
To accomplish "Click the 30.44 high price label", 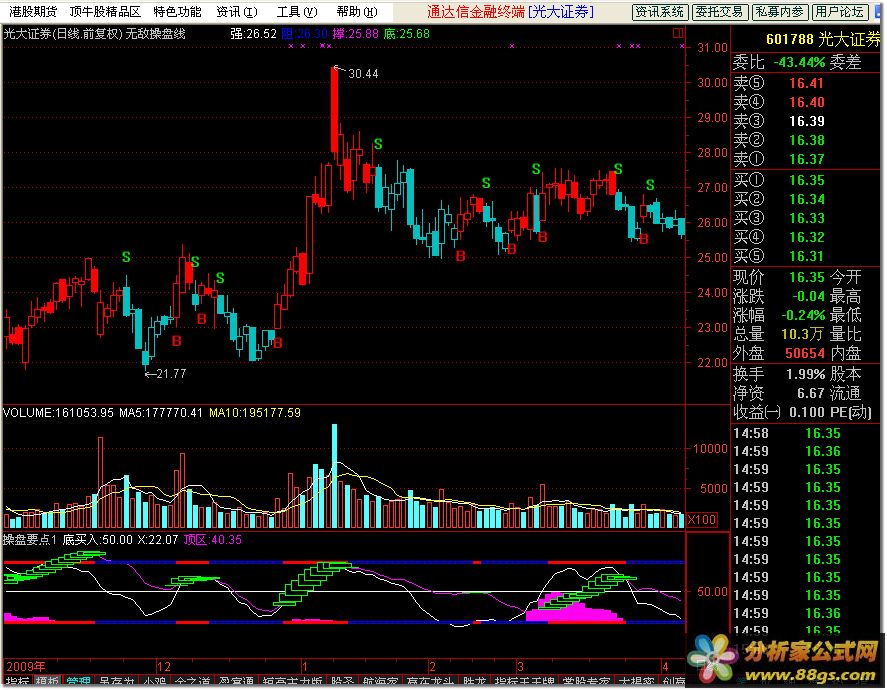I will click(x=363, y=74).
